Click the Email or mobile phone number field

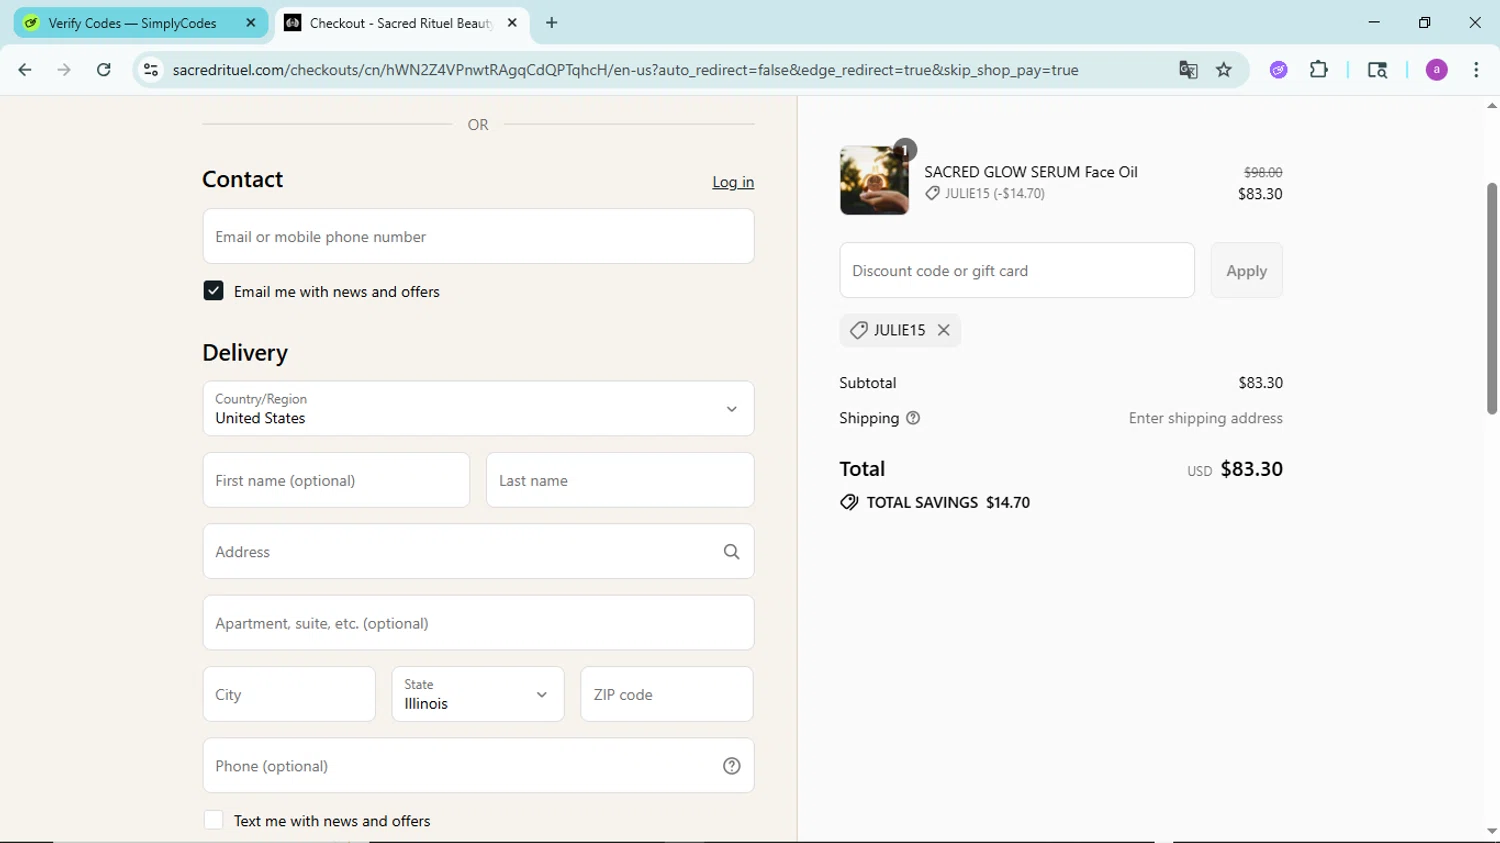pyautogui.click(x=478, y=236)
